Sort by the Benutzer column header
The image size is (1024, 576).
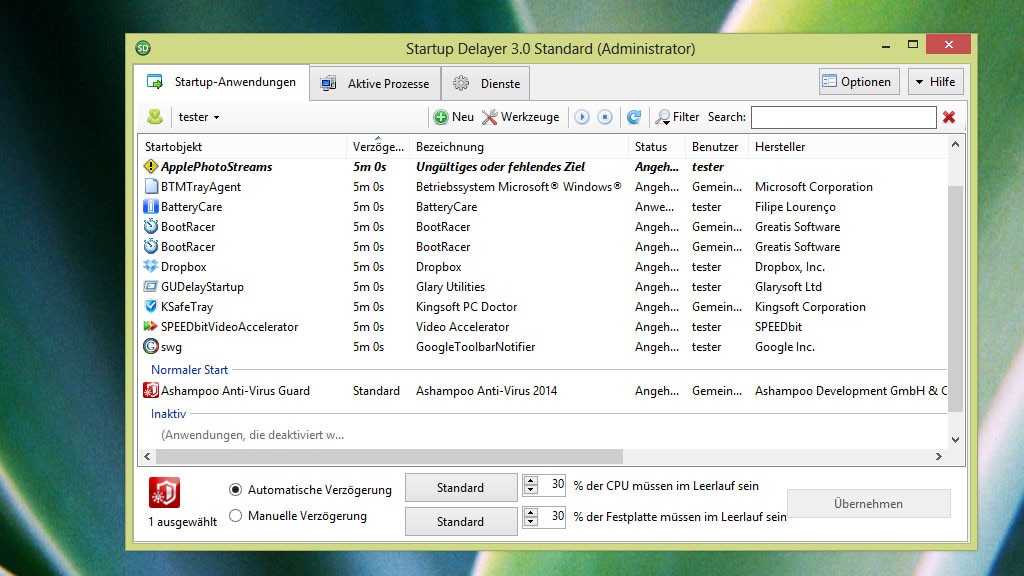coord(717,147)
